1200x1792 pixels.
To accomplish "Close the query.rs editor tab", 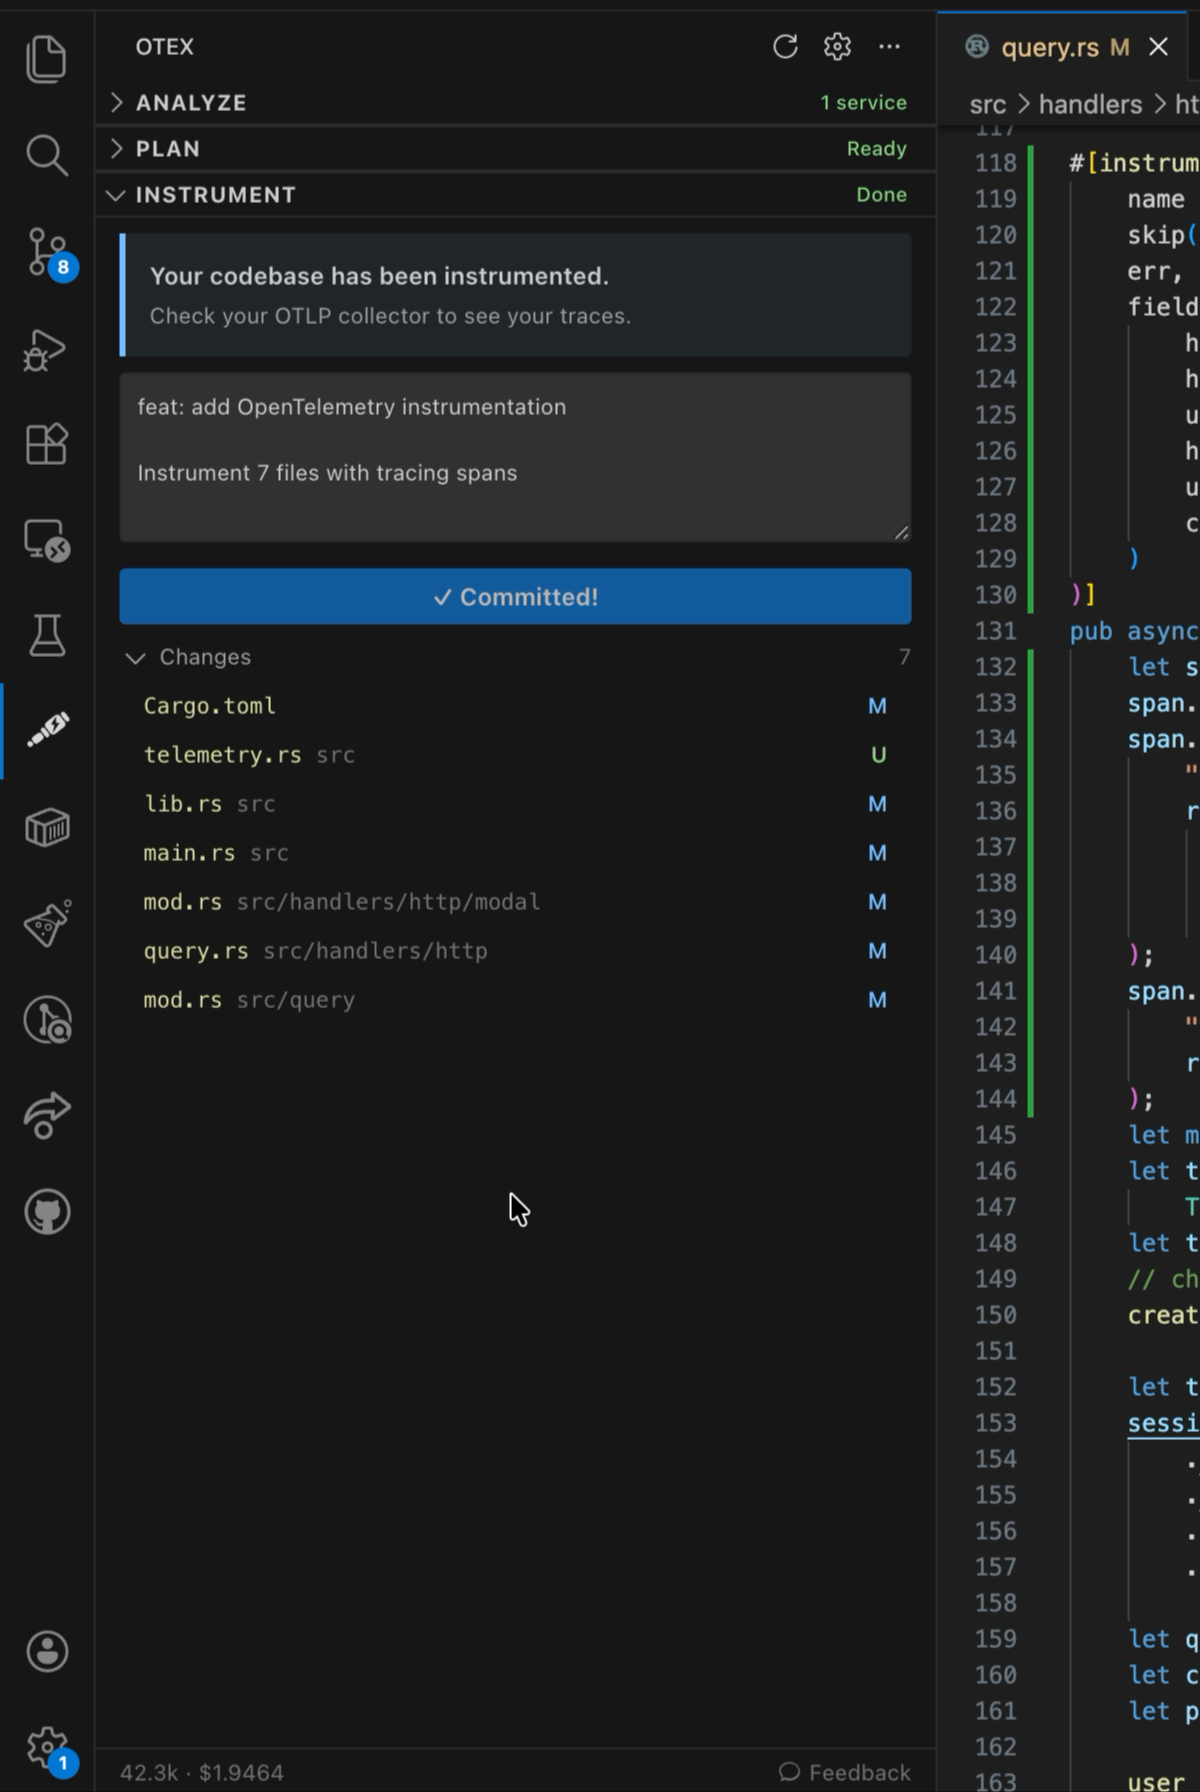I will [x=1158, y=47].
